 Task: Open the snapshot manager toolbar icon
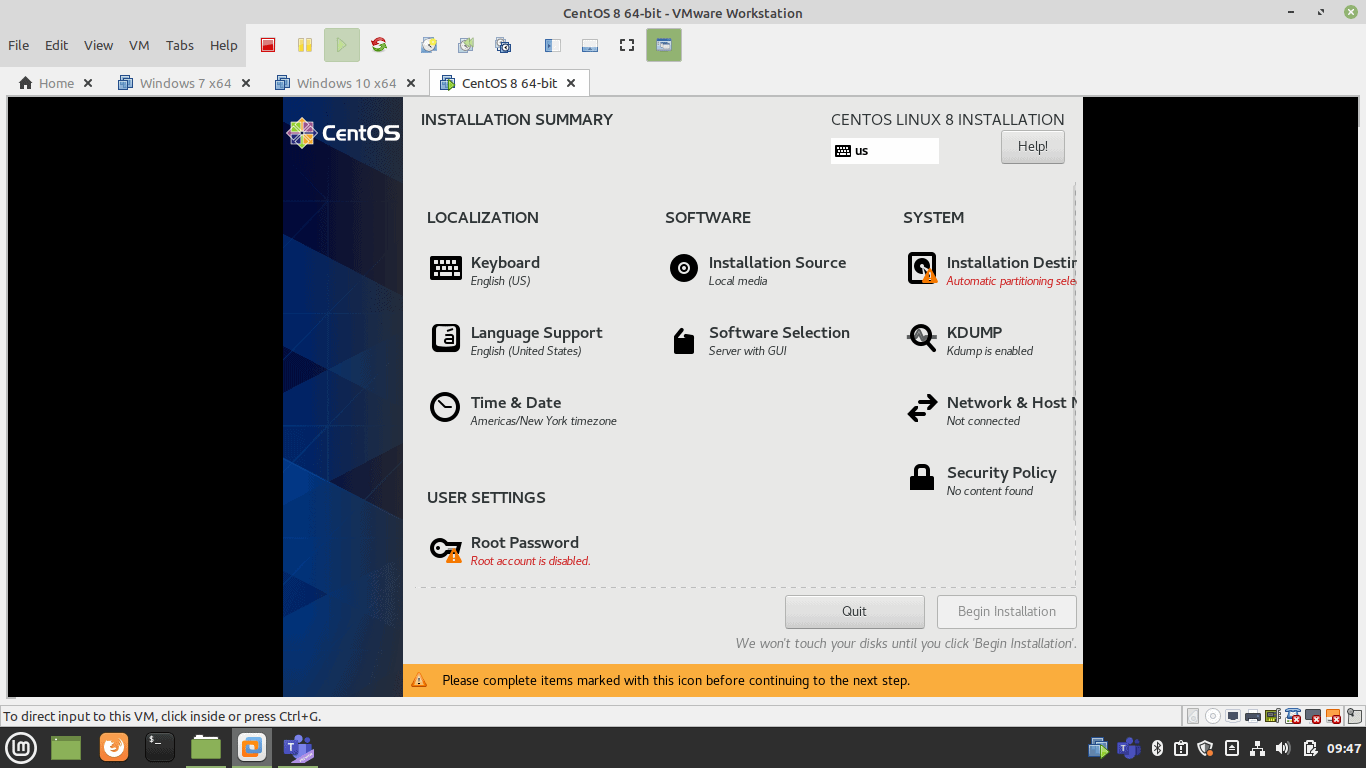[x=503, y=45]
